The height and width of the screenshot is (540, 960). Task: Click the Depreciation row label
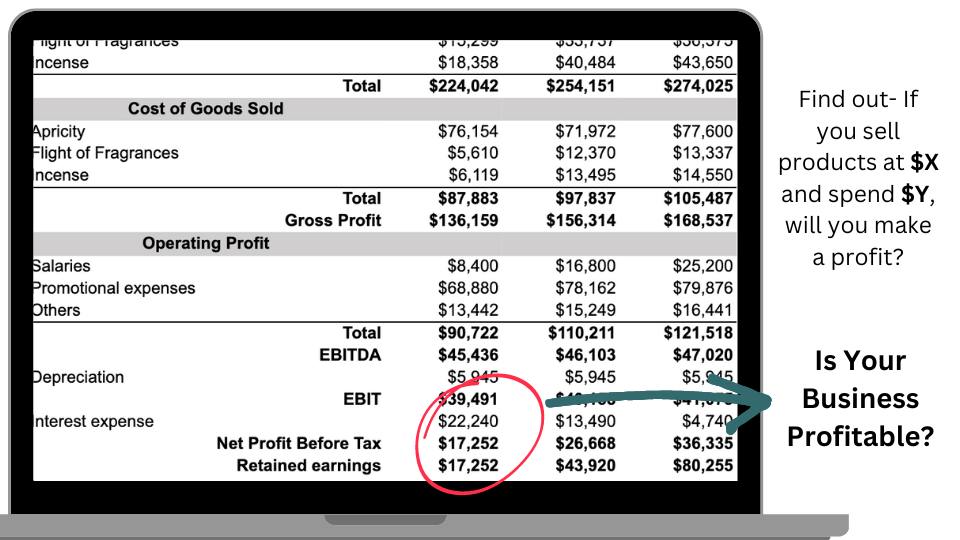78,377
